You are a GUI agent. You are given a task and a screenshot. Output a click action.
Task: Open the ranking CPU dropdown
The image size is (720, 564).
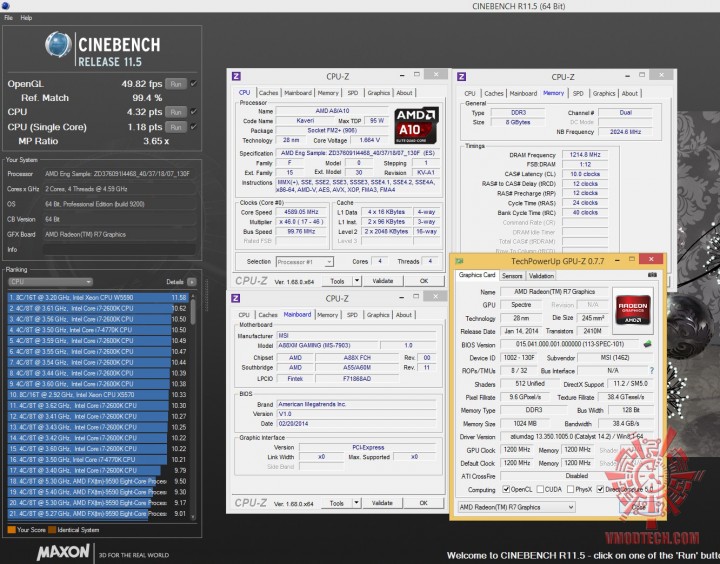point(50,282)
